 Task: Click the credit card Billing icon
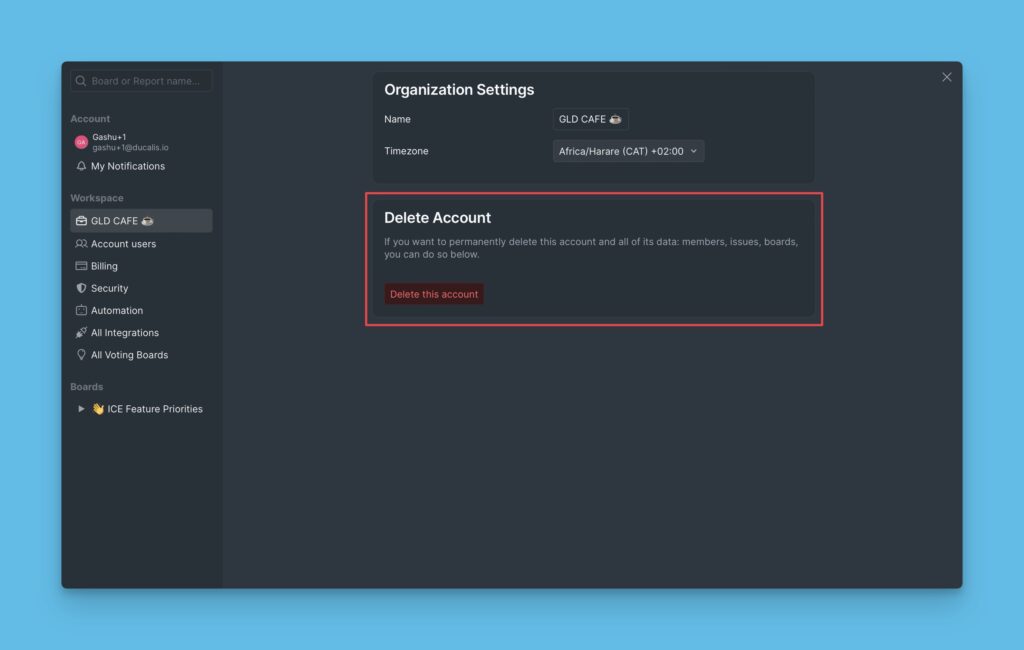(x=81, y=266)
